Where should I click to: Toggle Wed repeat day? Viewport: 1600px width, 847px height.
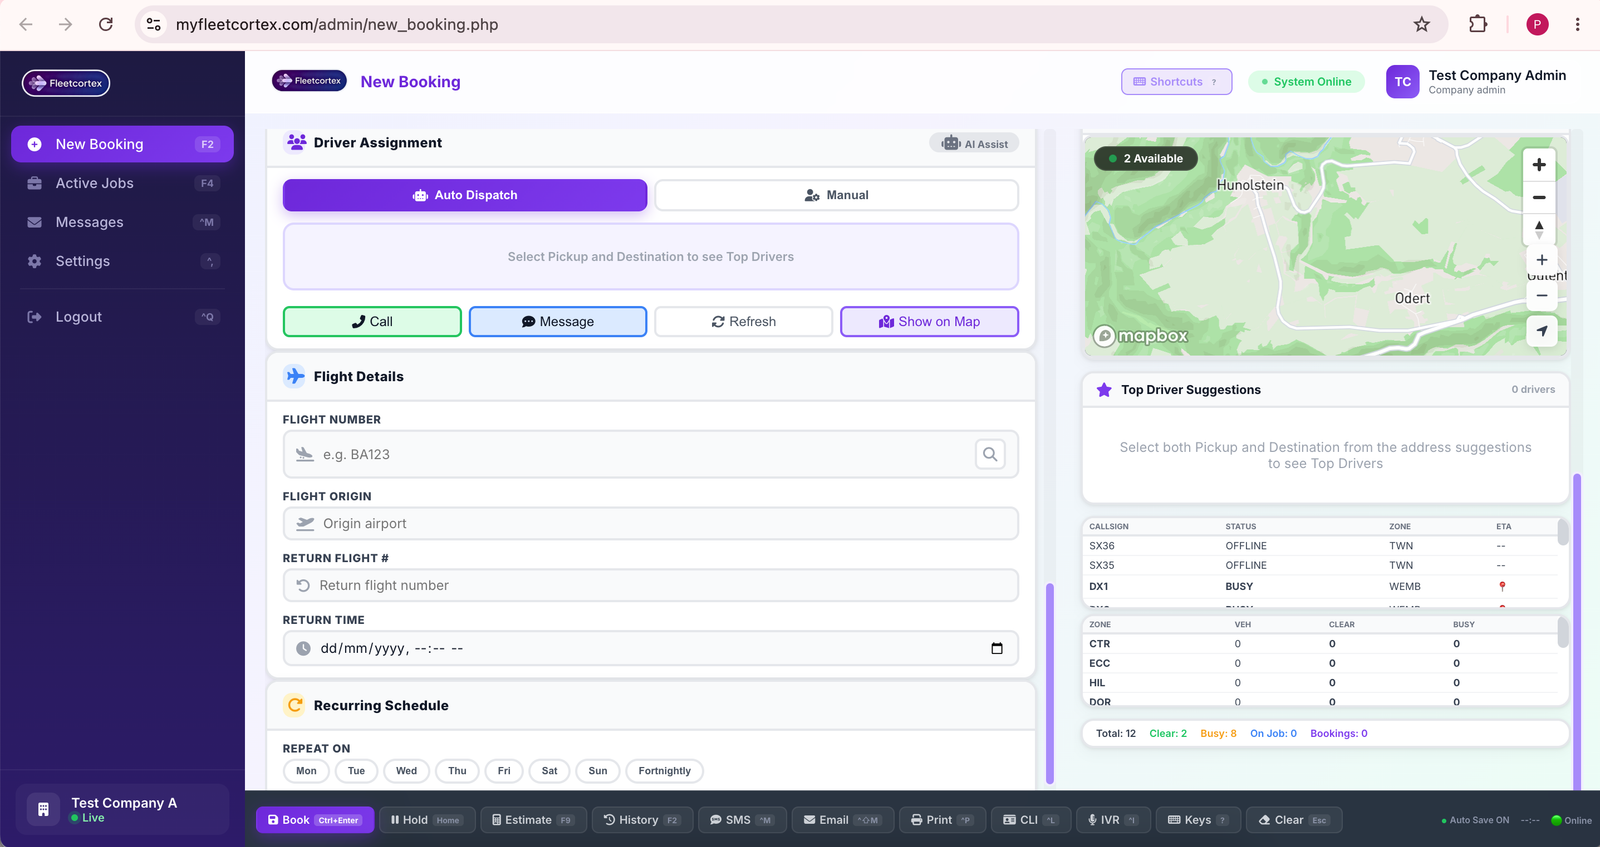tap(406, 771)
